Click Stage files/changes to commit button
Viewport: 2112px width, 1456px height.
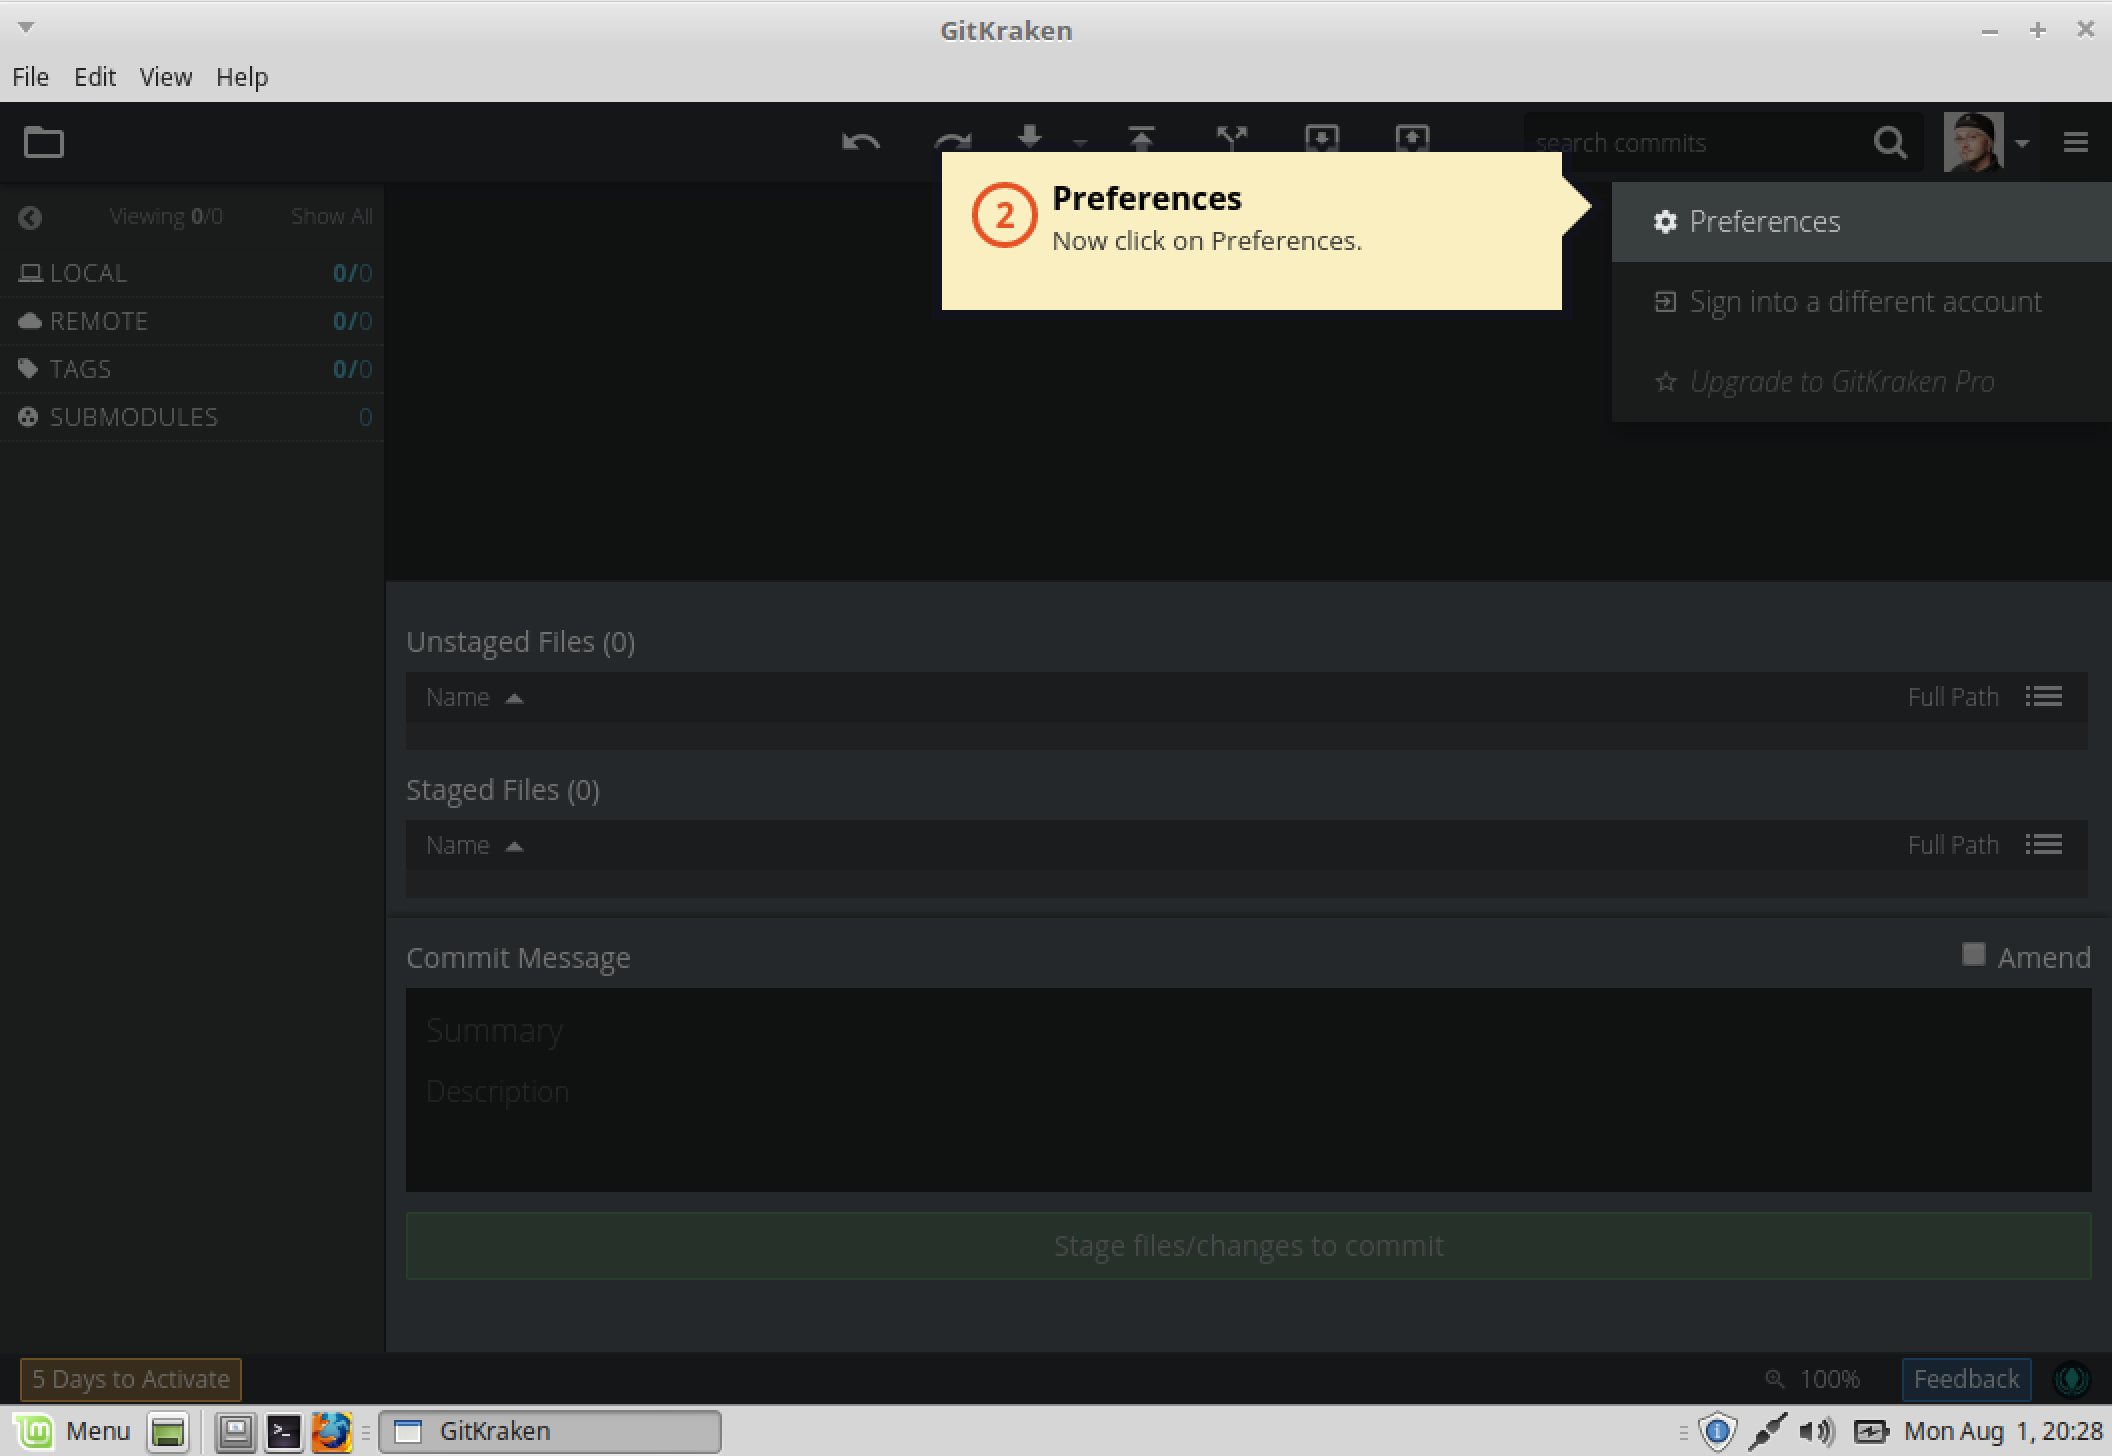click(1248, 1246)
